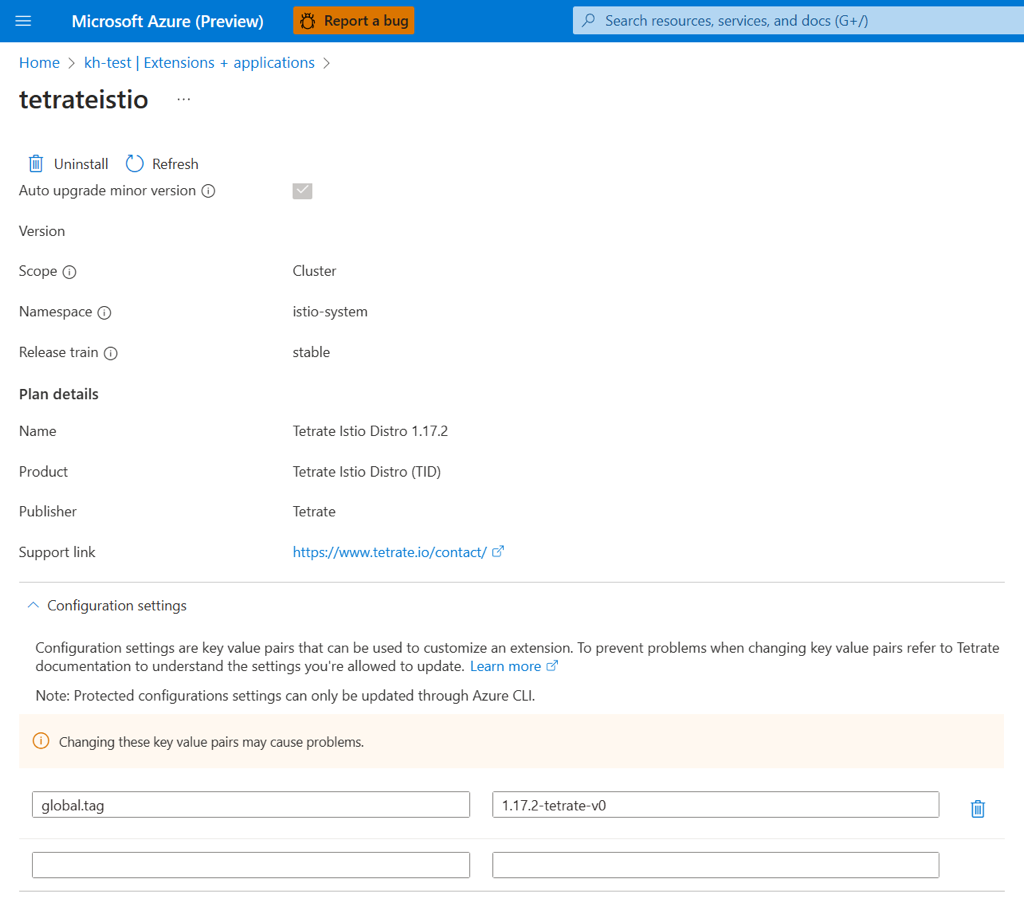The height and width of the screenshot is (907, 1024).
Task: Open kh-test Extensions + applications breadcrumb
Action: (199, 62)
